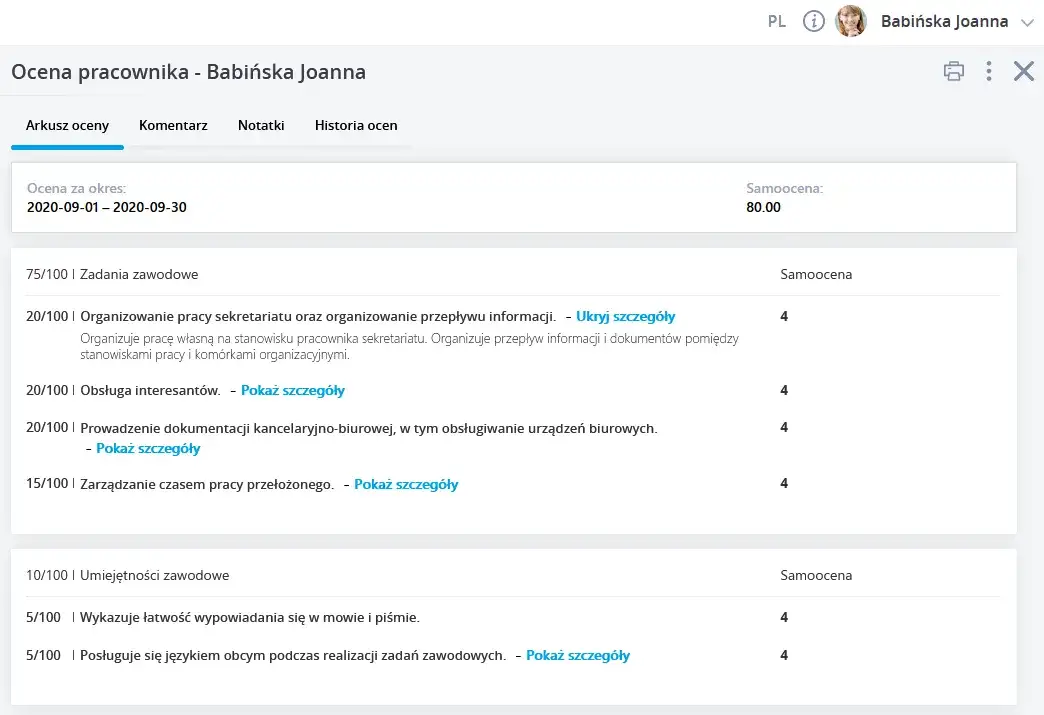Show details for Zarządzanie czasem pracy przełożonego
The height and width of the screenshot is (715, 1044).
point(406,485)
